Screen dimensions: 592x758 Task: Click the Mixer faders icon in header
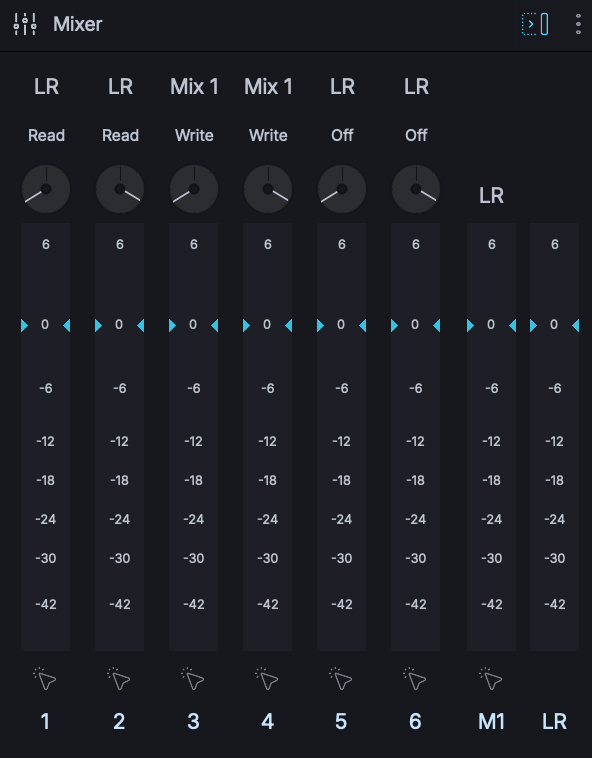[x=25, y=24]
